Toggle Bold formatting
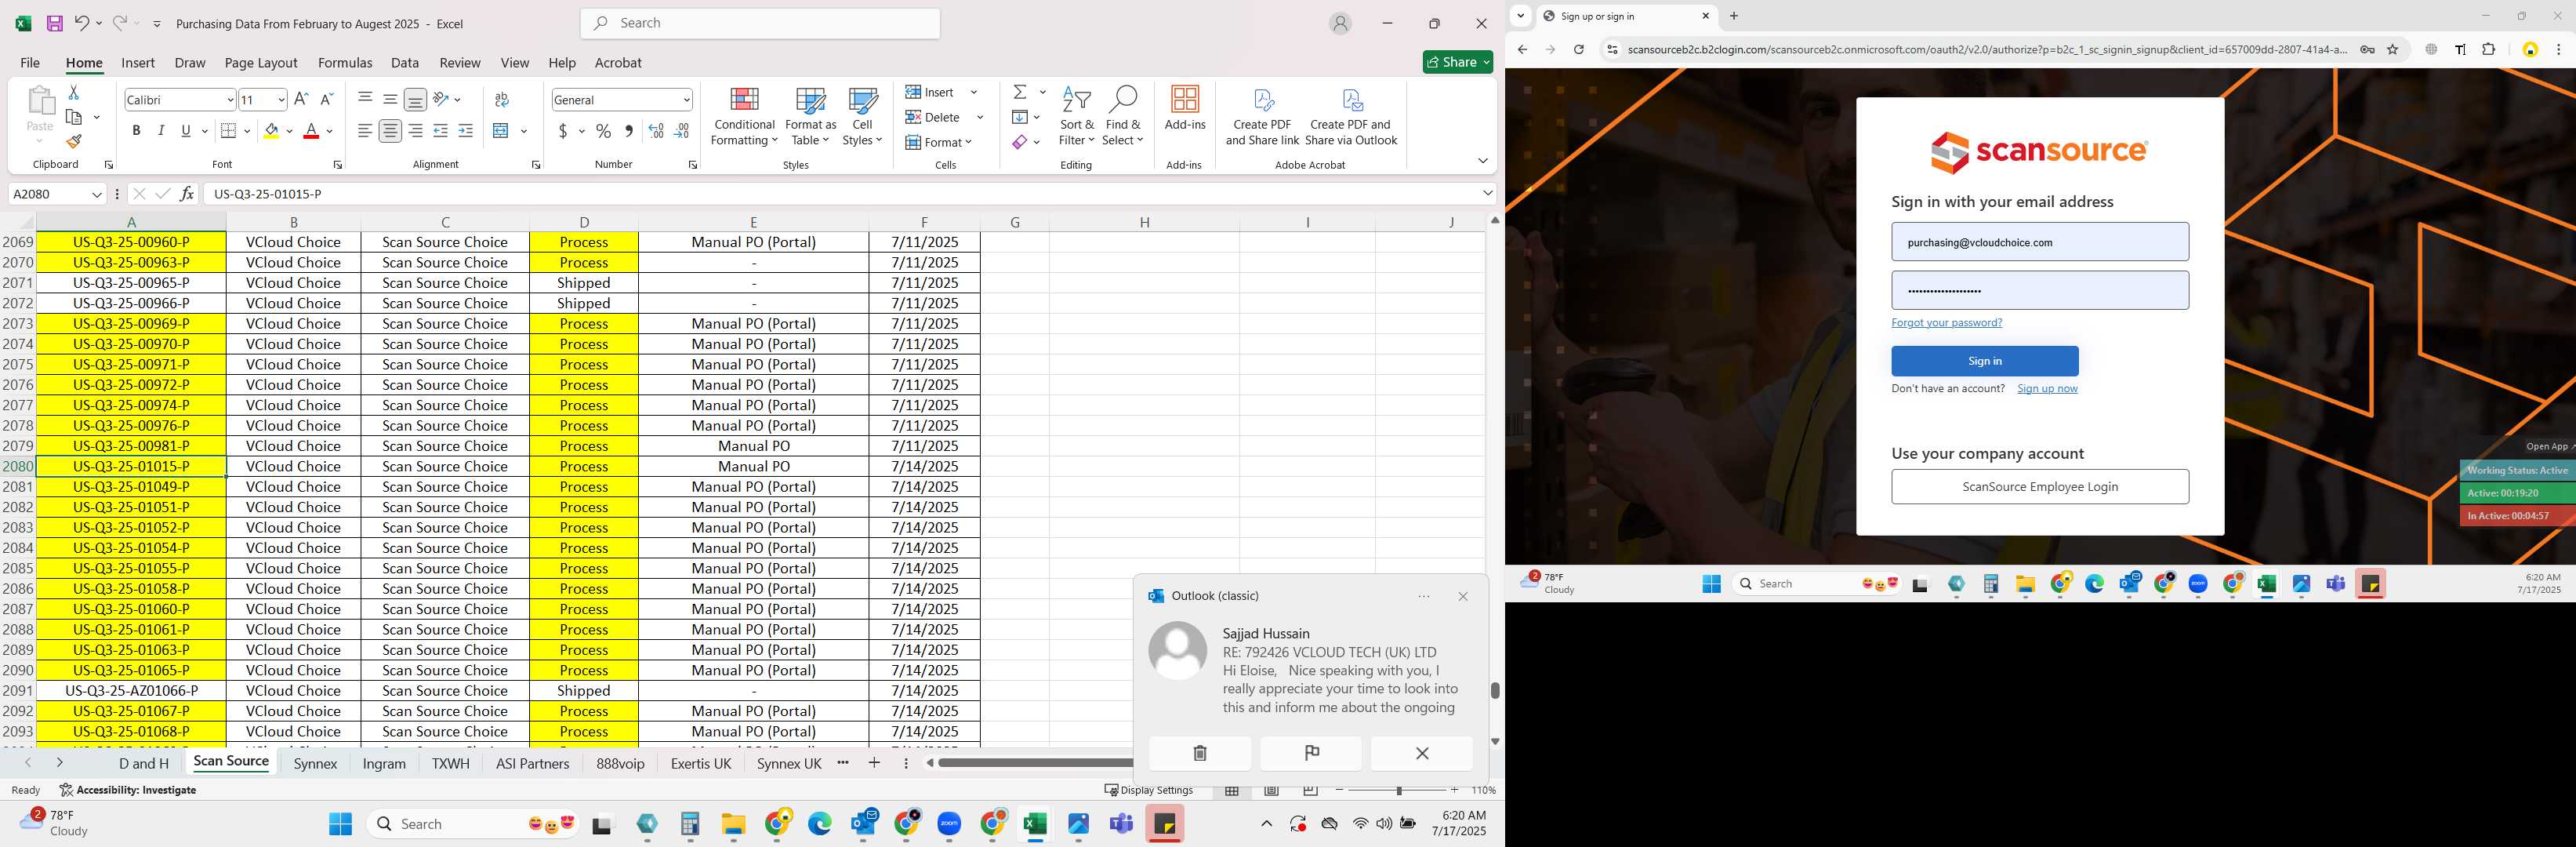The image size is (2576, 847). pyautogui.click(x=136, y=131)
